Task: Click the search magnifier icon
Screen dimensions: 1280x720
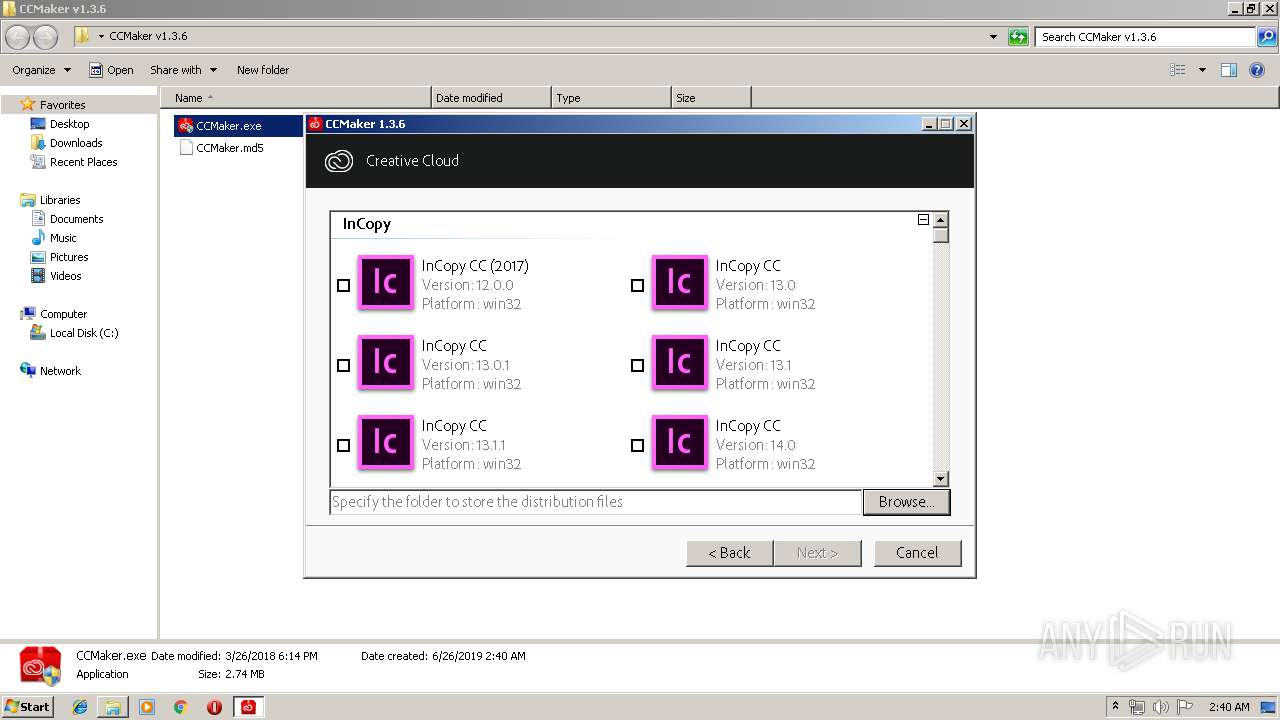Action: point(1268,37)
